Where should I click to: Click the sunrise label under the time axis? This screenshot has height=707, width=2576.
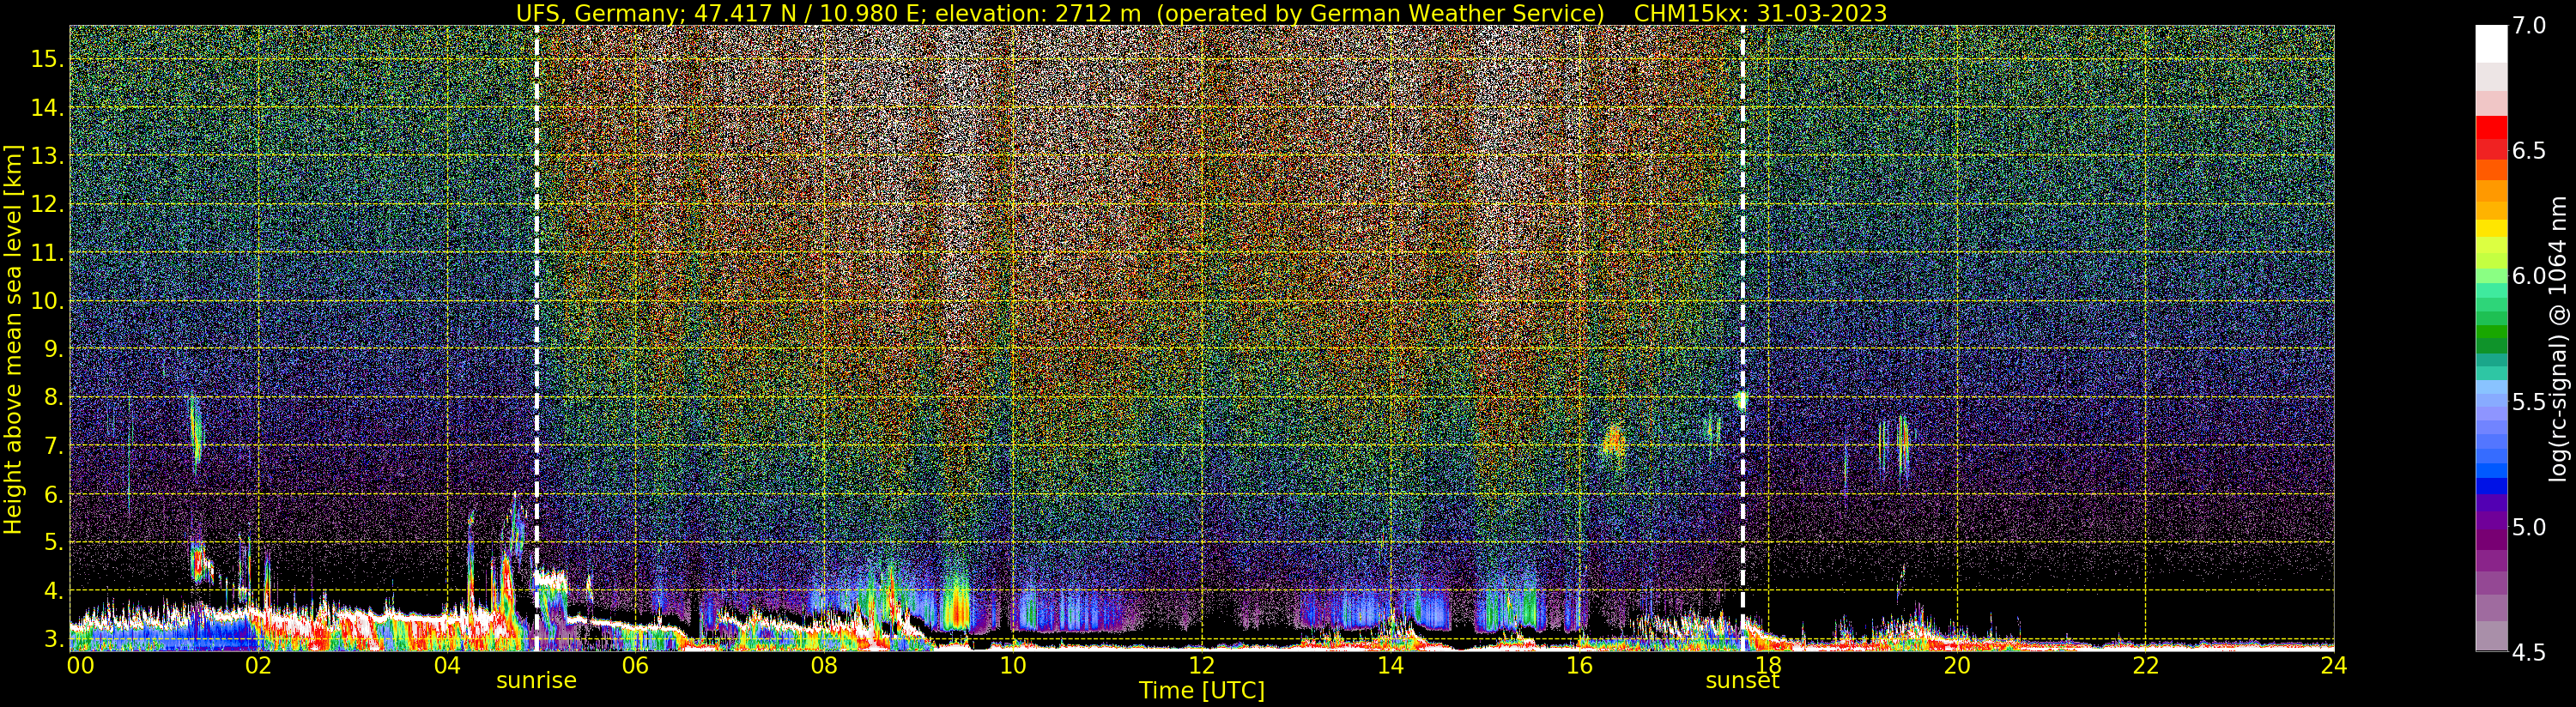click(536, 681)
